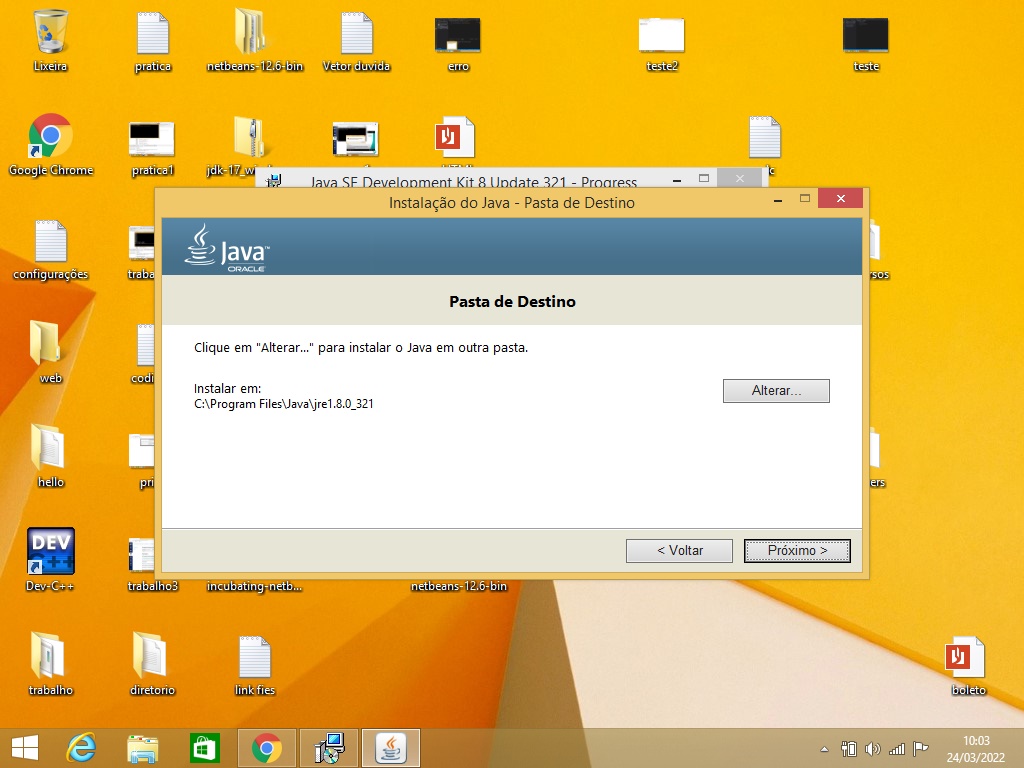Screen dimensions: 1024x768
Task: Select the netbeans-12.6-bin zipped folder at top
Action: pyautogui.click(x=255, y=40)
